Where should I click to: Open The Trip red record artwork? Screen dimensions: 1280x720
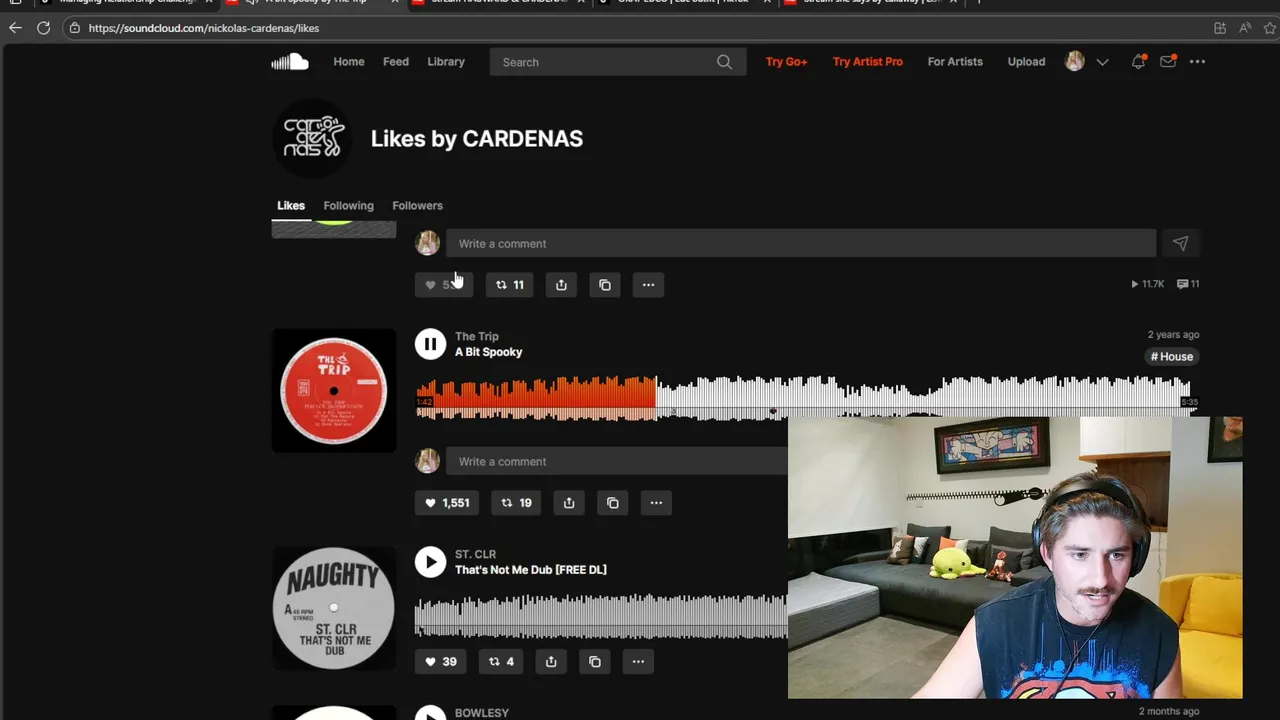point(334,390)
